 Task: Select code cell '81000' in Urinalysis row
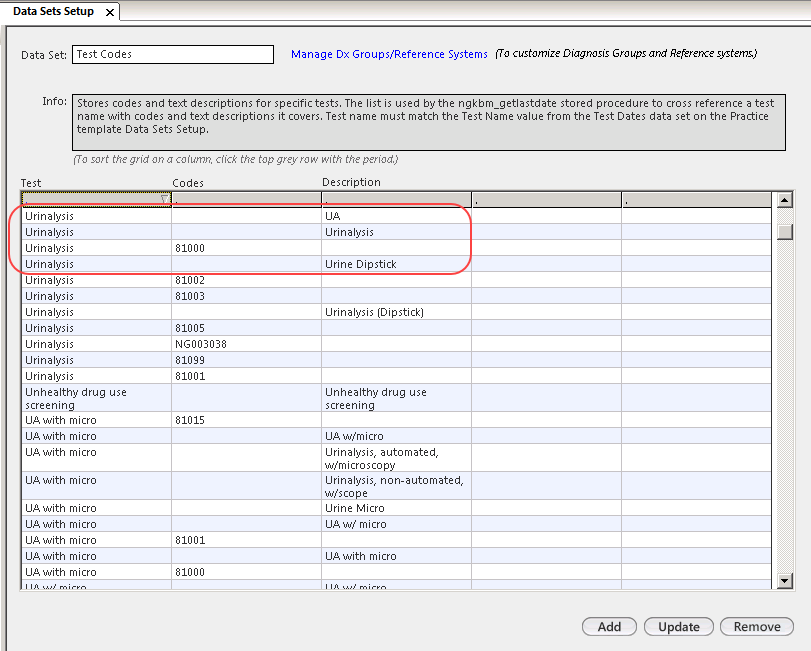pyautogui.click(x=246, y=248)
